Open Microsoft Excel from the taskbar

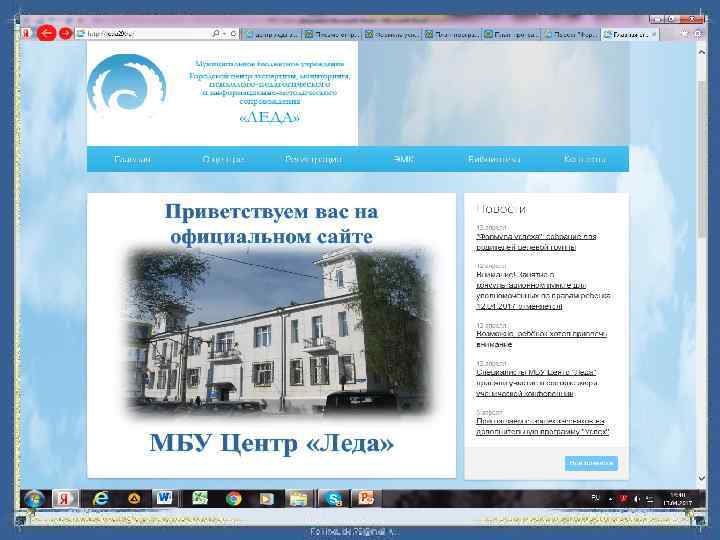[200, 498]
